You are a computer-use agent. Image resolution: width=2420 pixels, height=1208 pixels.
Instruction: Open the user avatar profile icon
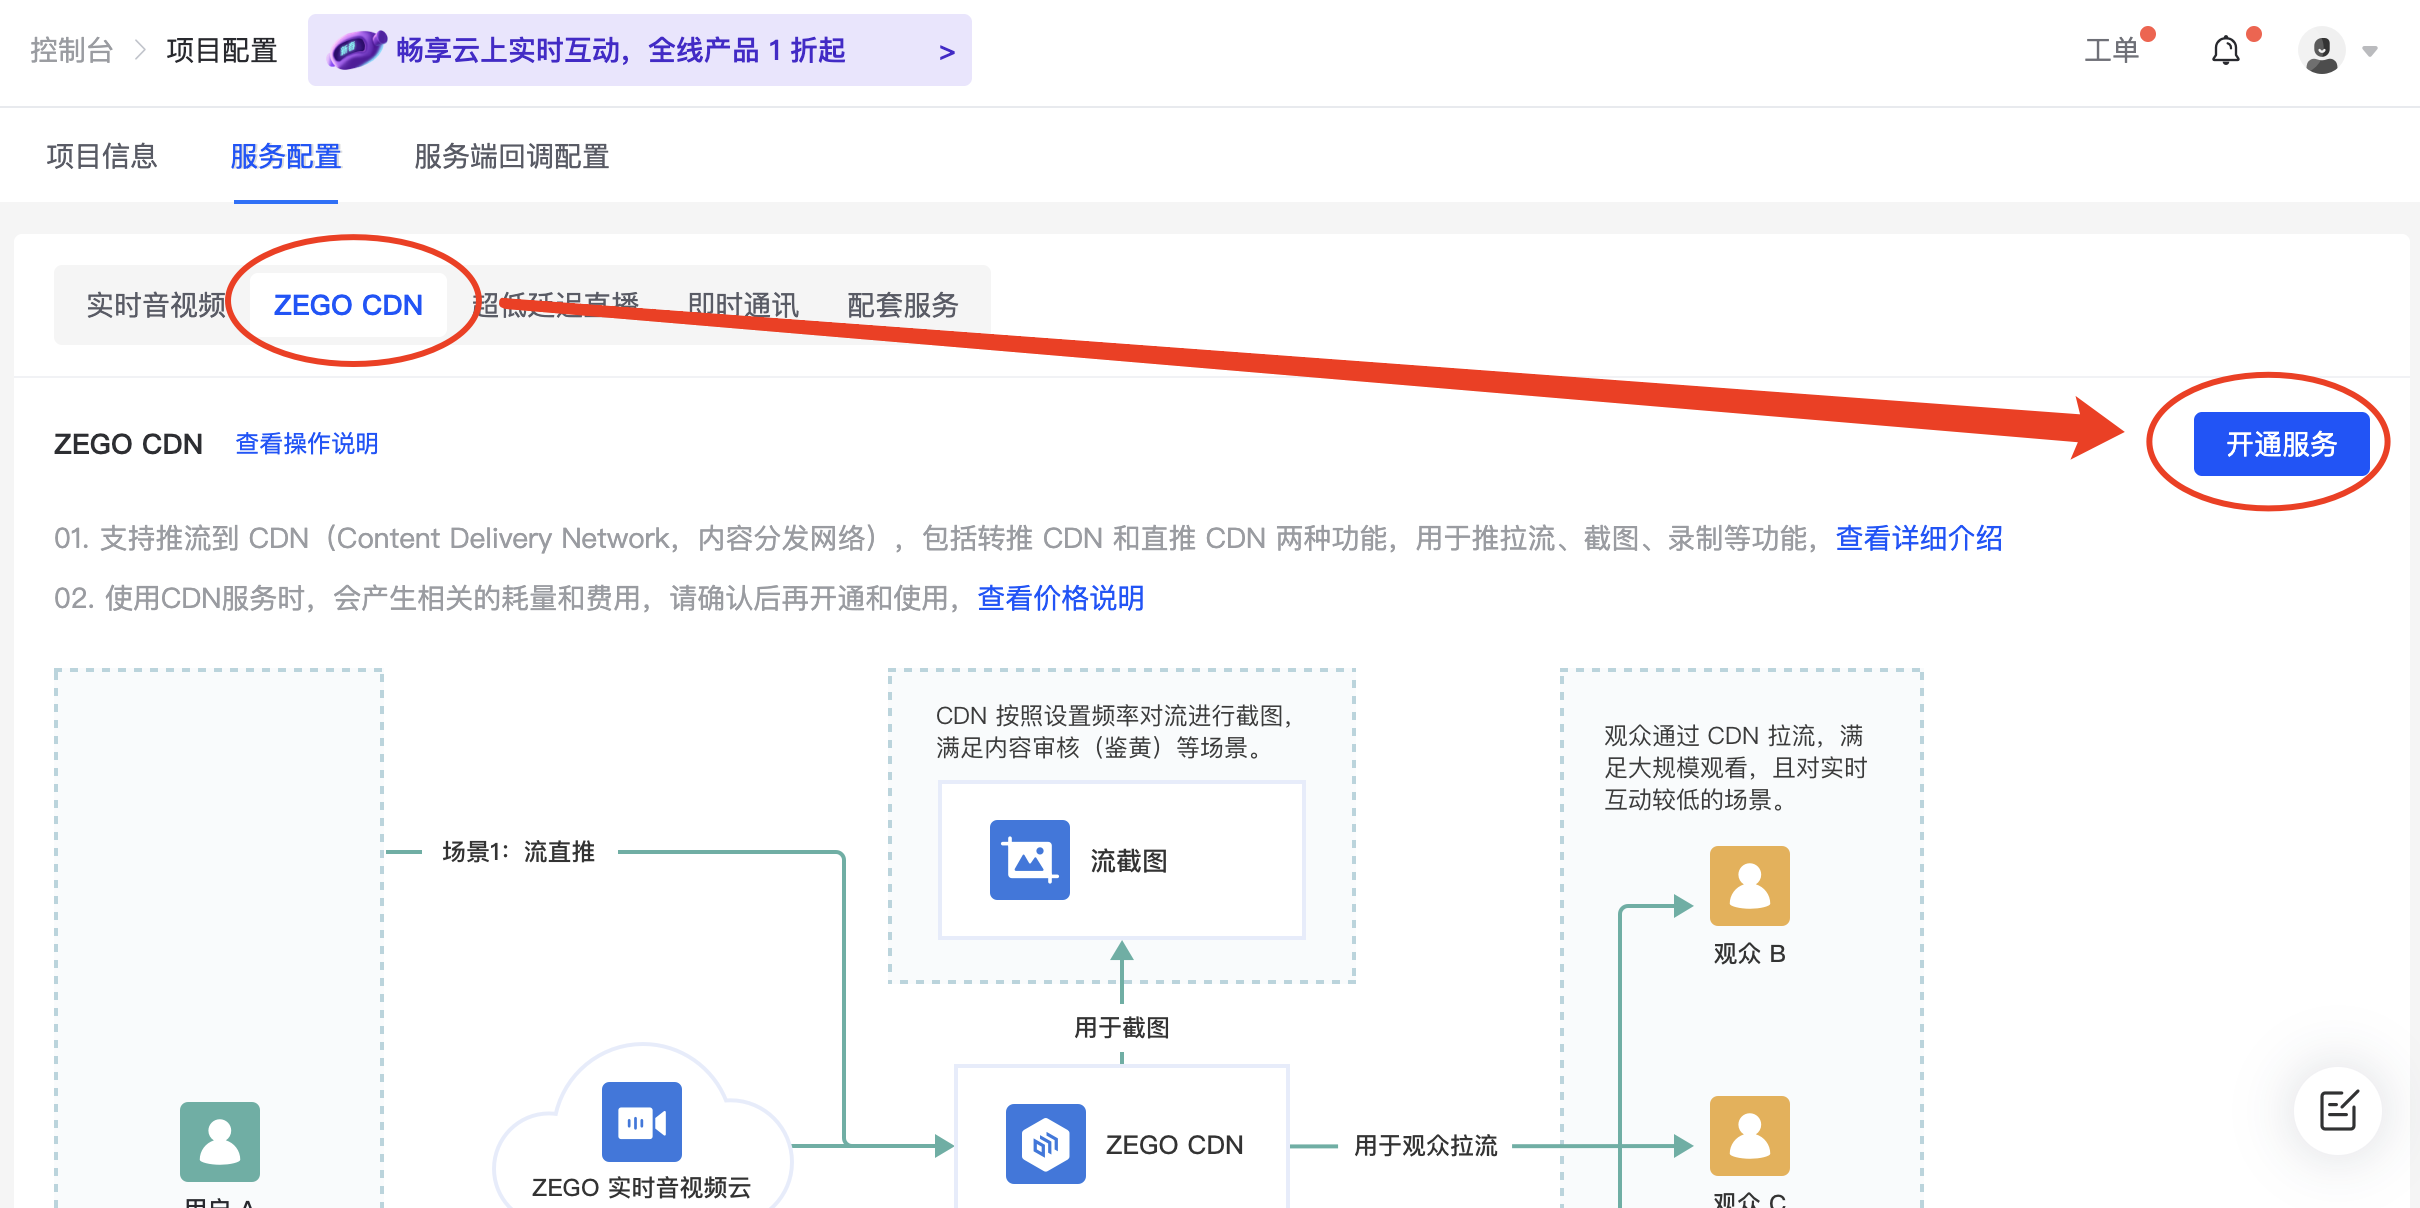coord(2321,50)
